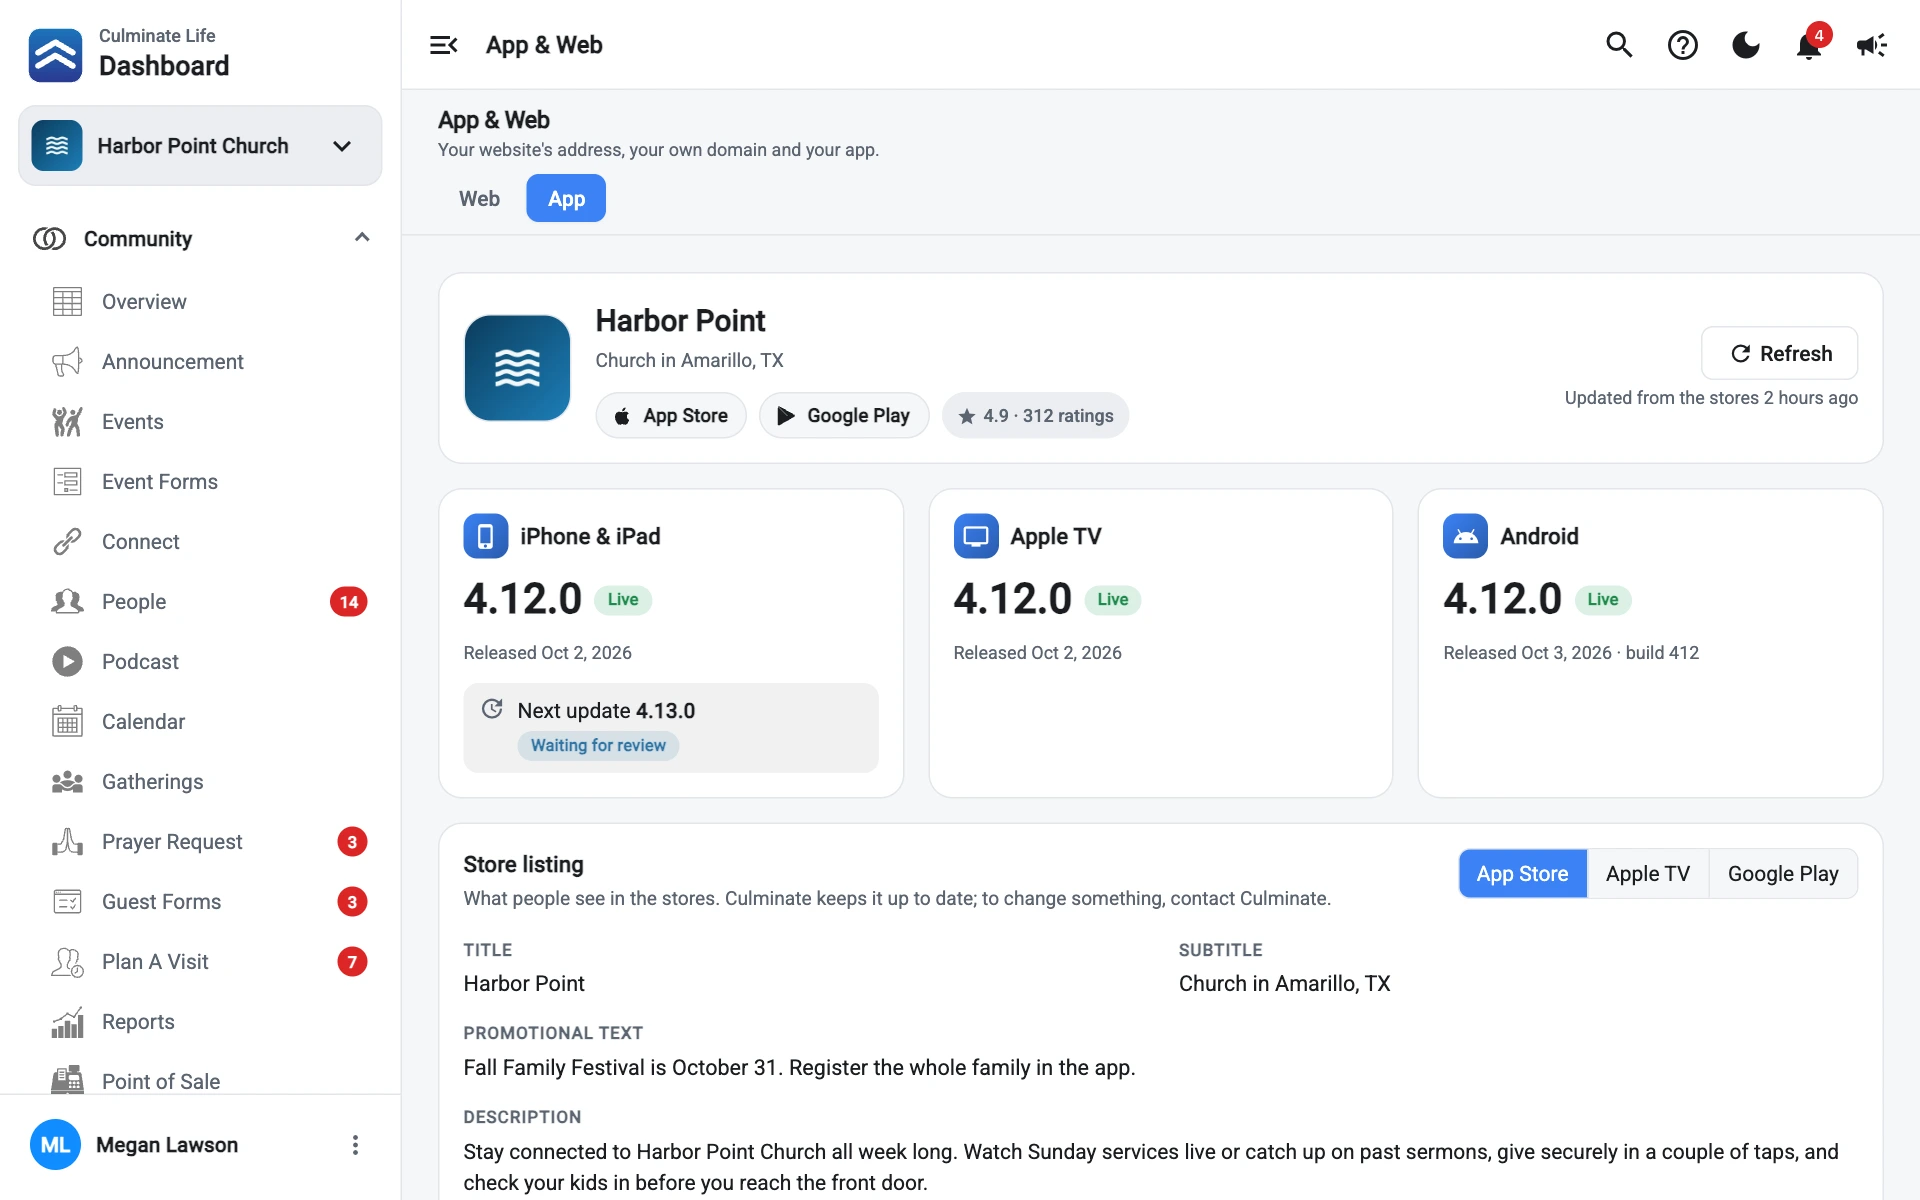Click the iPhone & iPad platform icon

pyautogui.click(x=485, y=536)
